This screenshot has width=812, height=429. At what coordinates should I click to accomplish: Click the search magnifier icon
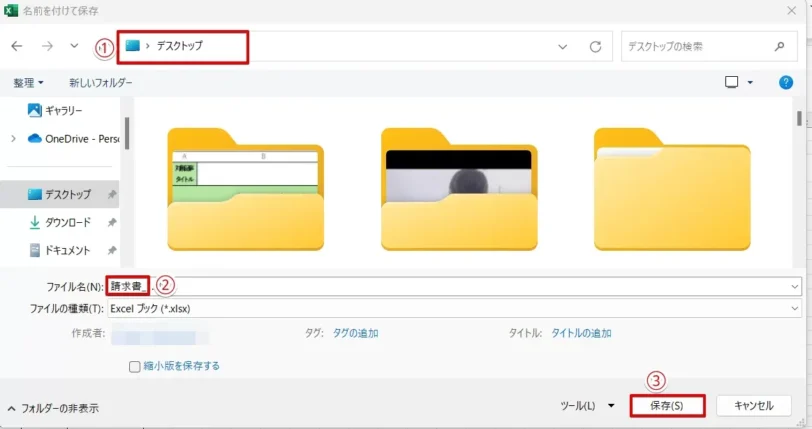[779, 47]
